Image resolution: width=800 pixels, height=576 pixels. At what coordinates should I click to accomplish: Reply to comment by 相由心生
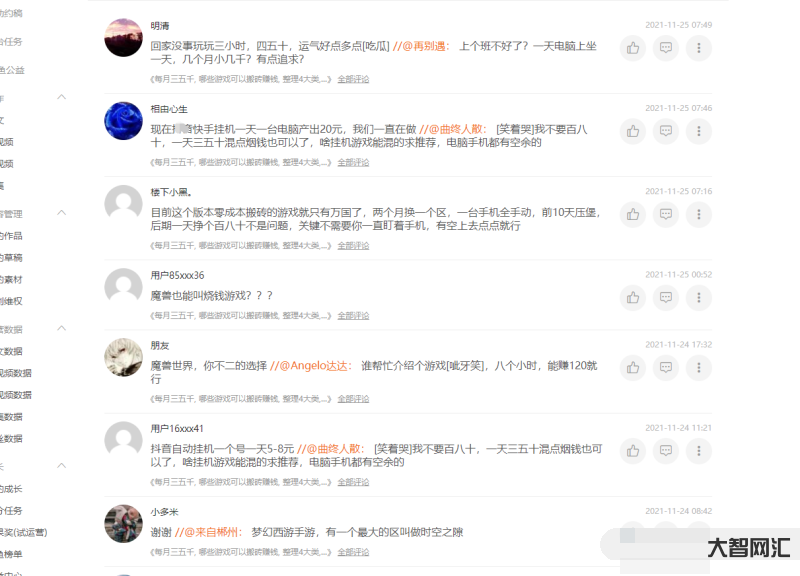[x=666, y=131]
